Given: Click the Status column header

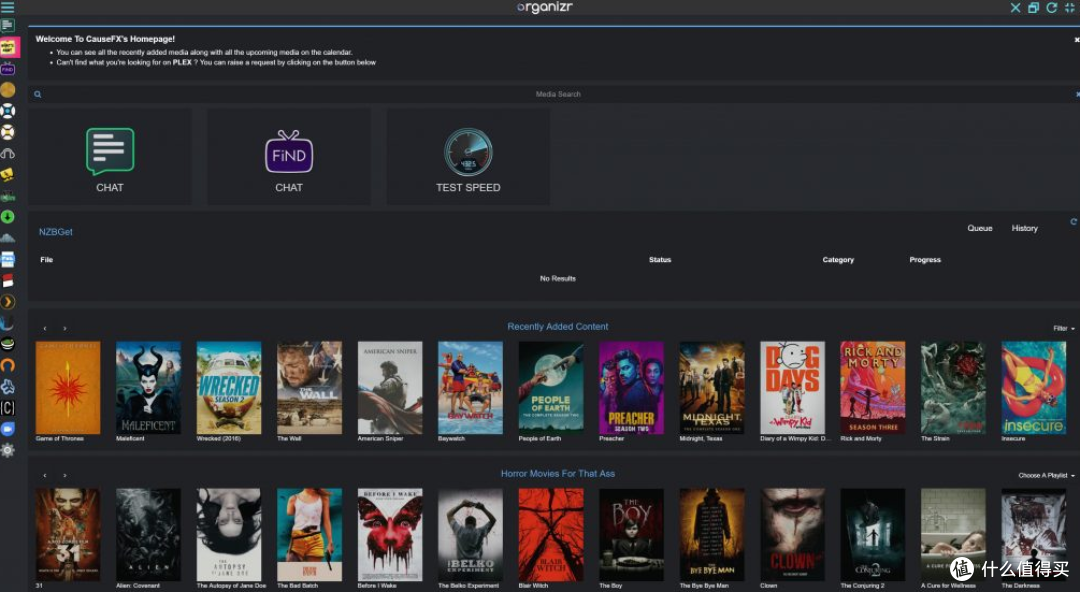Looking at the screenshot, I should 660,260.
